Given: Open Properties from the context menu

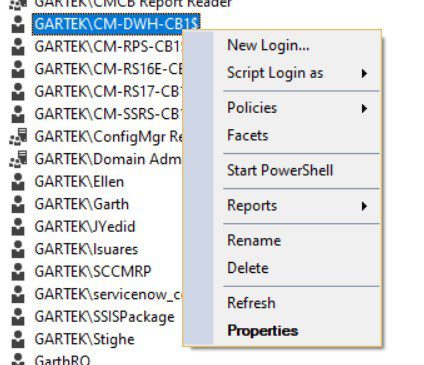Looking at the screenshot, I should pos(263,331).
